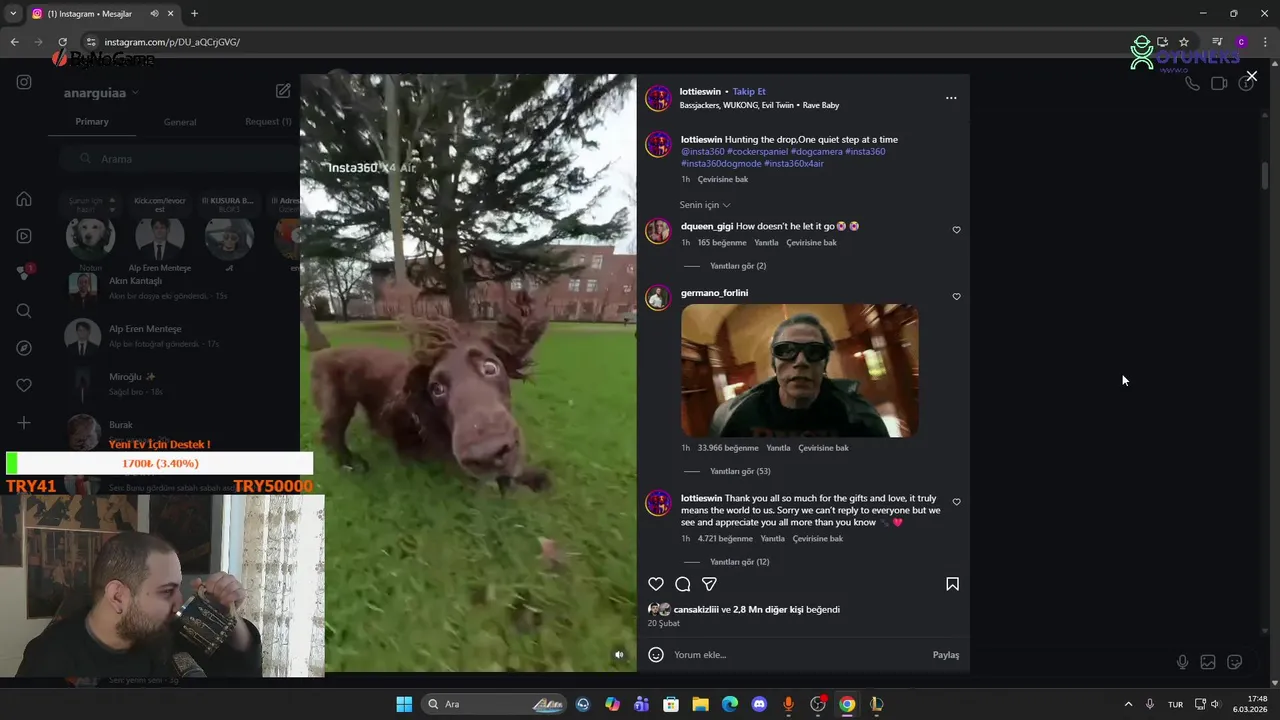Start video call with camera icon
The image size is (1280, 720).
[1219, 84]
